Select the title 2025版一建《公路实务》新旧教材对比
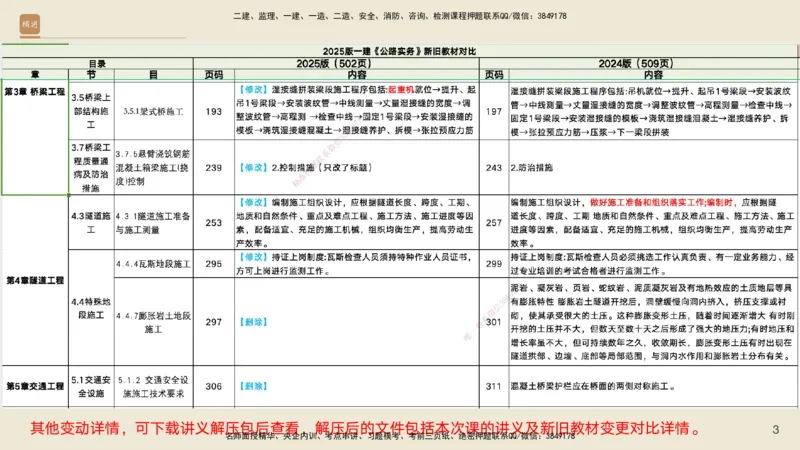800x450 pixels. pos(399,51)
